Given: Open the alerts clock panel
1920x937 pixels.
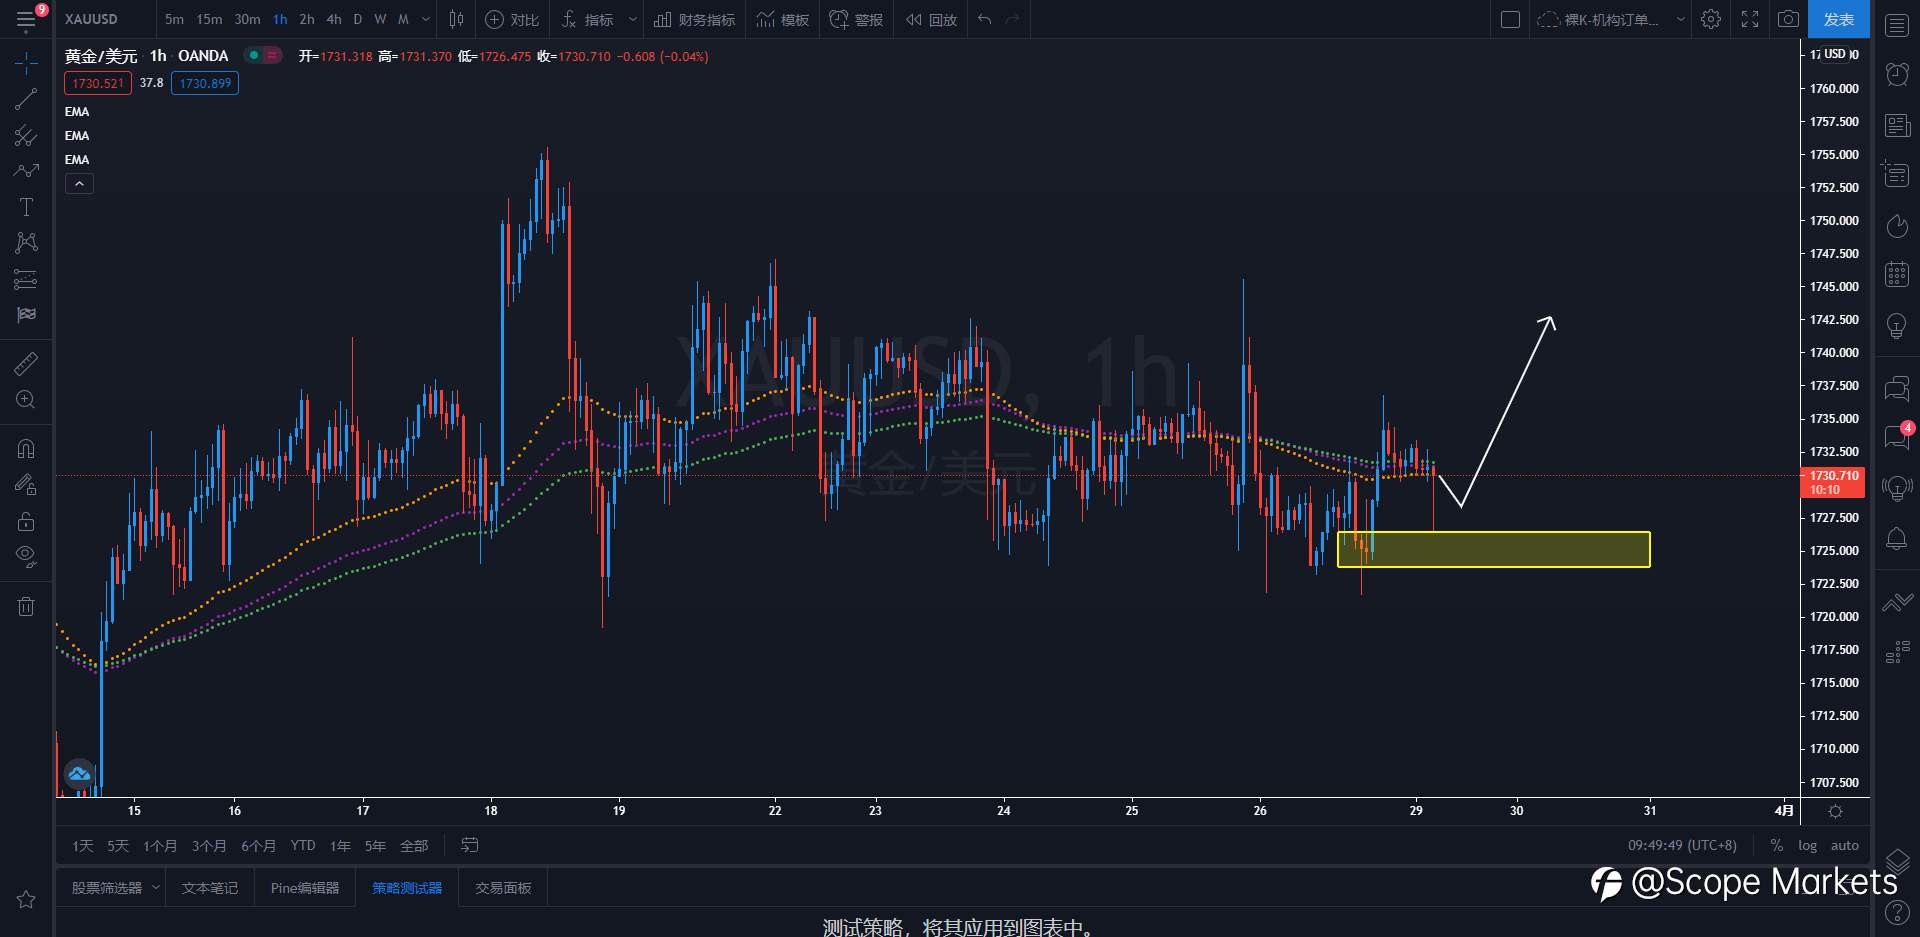Looking at the screenshot, I should [x=1897, y=74].
